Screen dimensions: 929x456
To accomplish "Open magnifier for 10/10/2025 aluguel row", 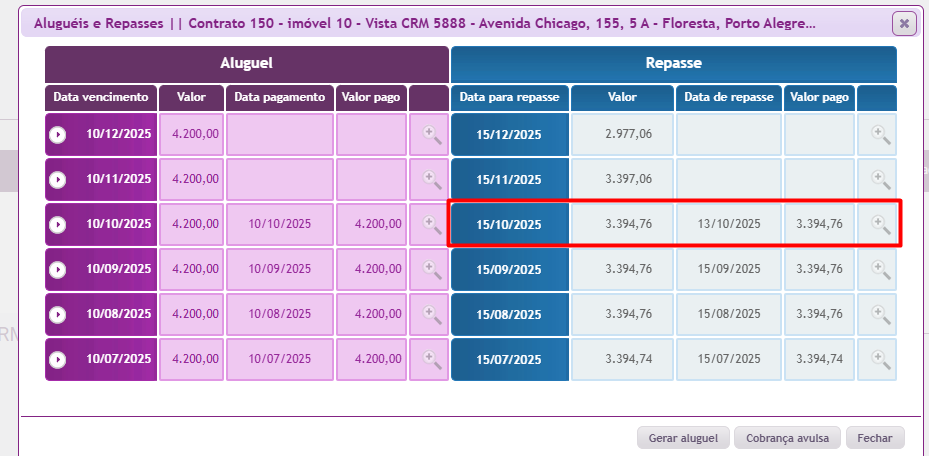I will (431, 224).
